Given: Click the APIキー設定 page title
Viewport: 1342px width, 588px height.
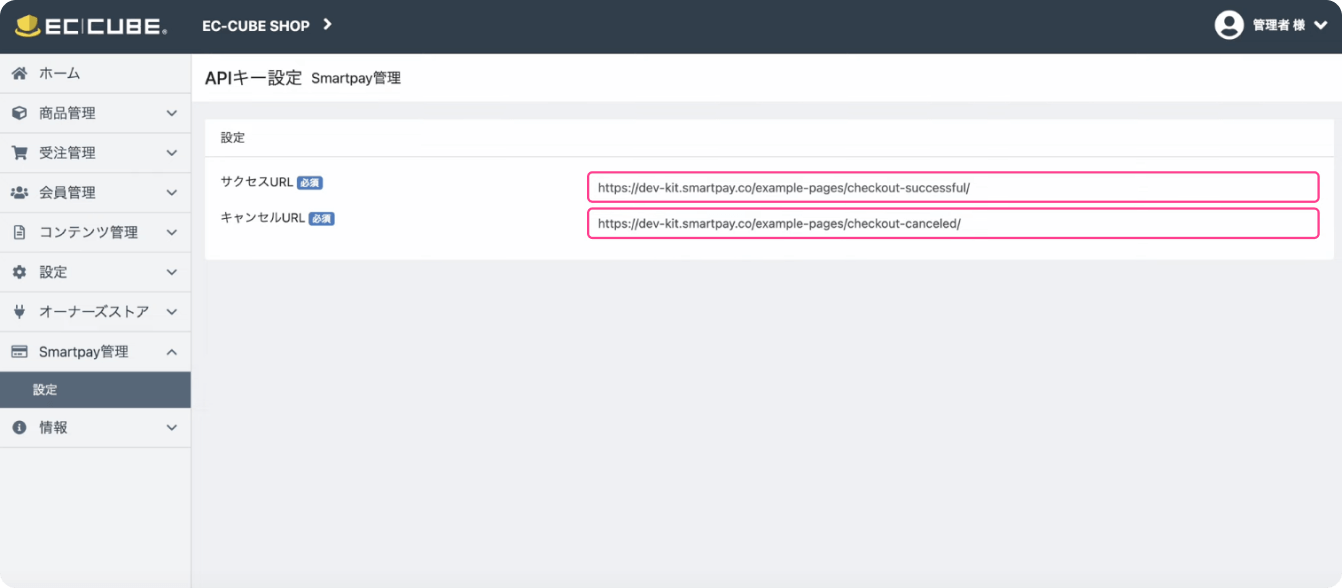Looking at the screenshot, I should 253,77.
